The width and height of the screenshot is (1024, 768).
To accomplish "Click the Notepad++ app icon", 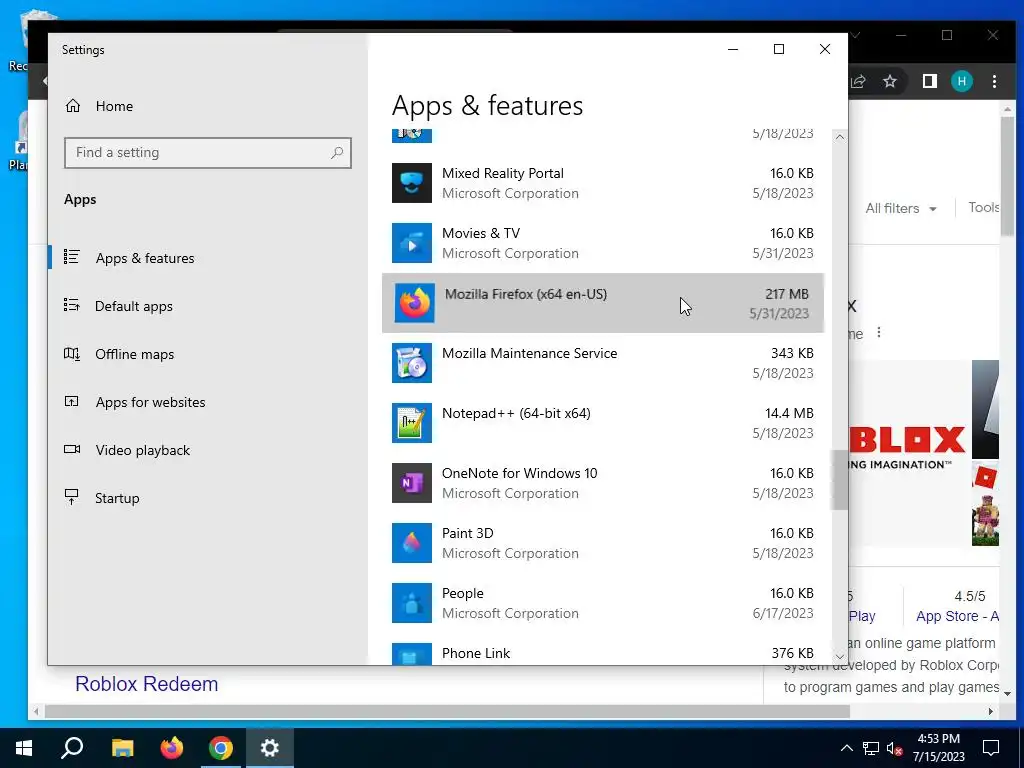I will pyautogui.click(x=411, y=423).
